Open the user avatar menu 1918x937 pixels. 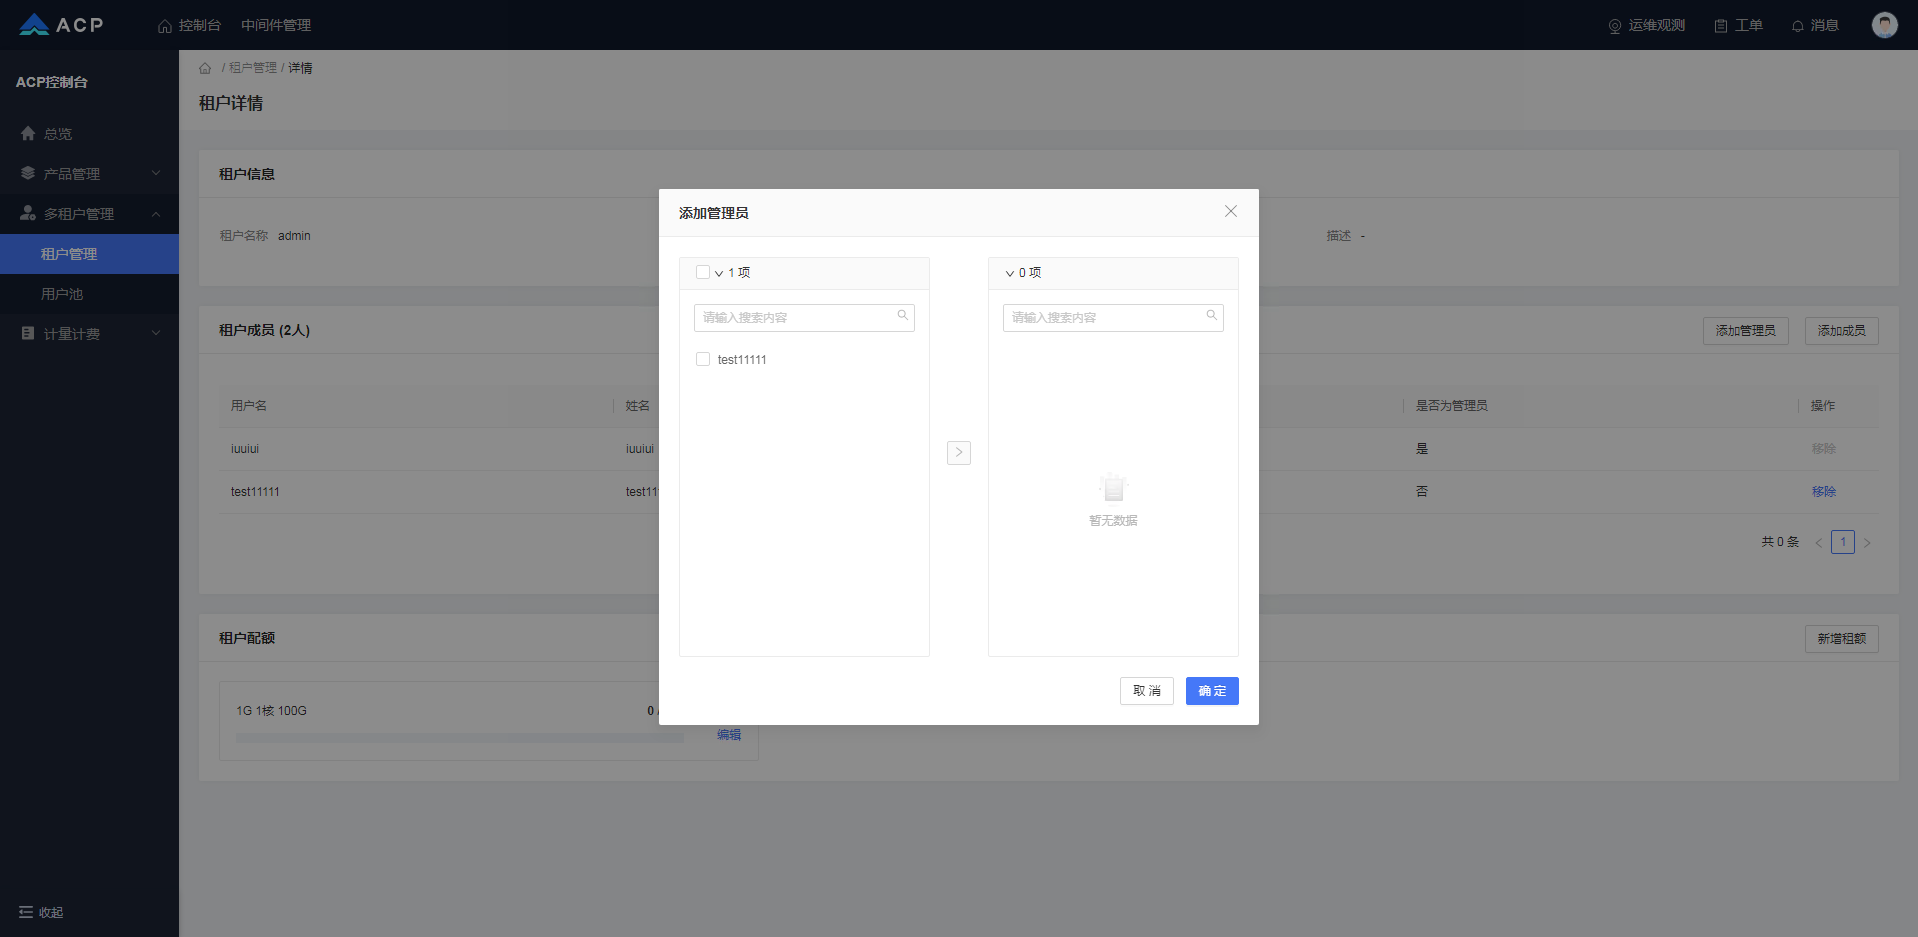1884,25
